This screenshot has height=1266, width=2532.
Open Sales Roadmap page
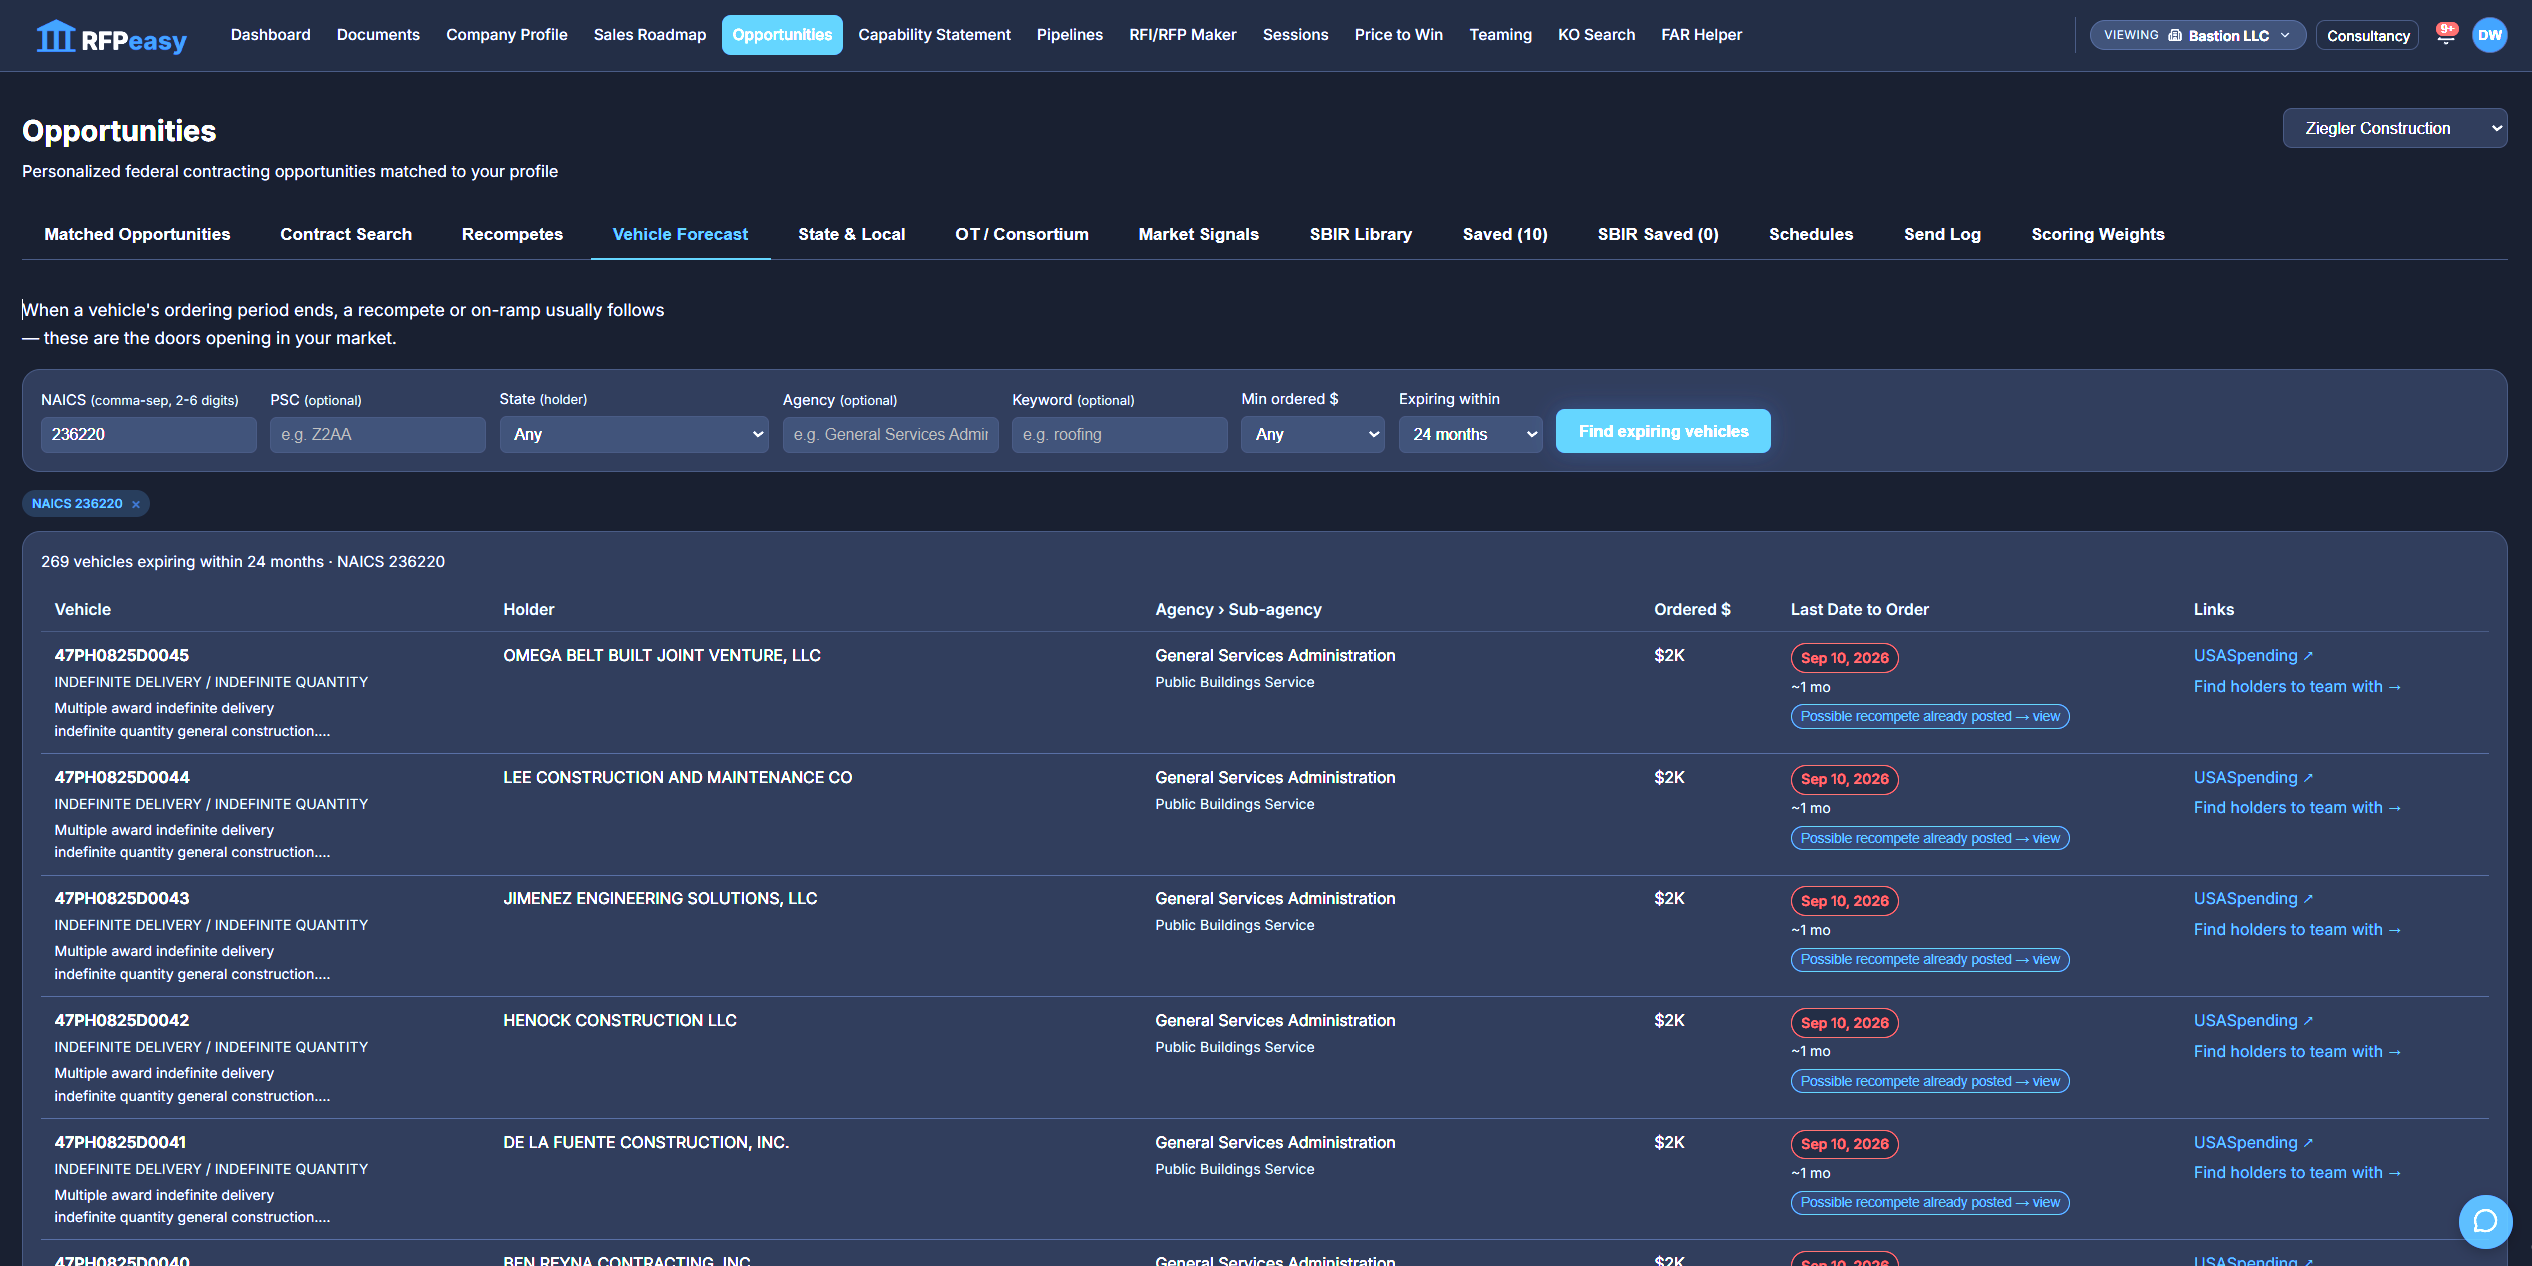tap(650, 35)
